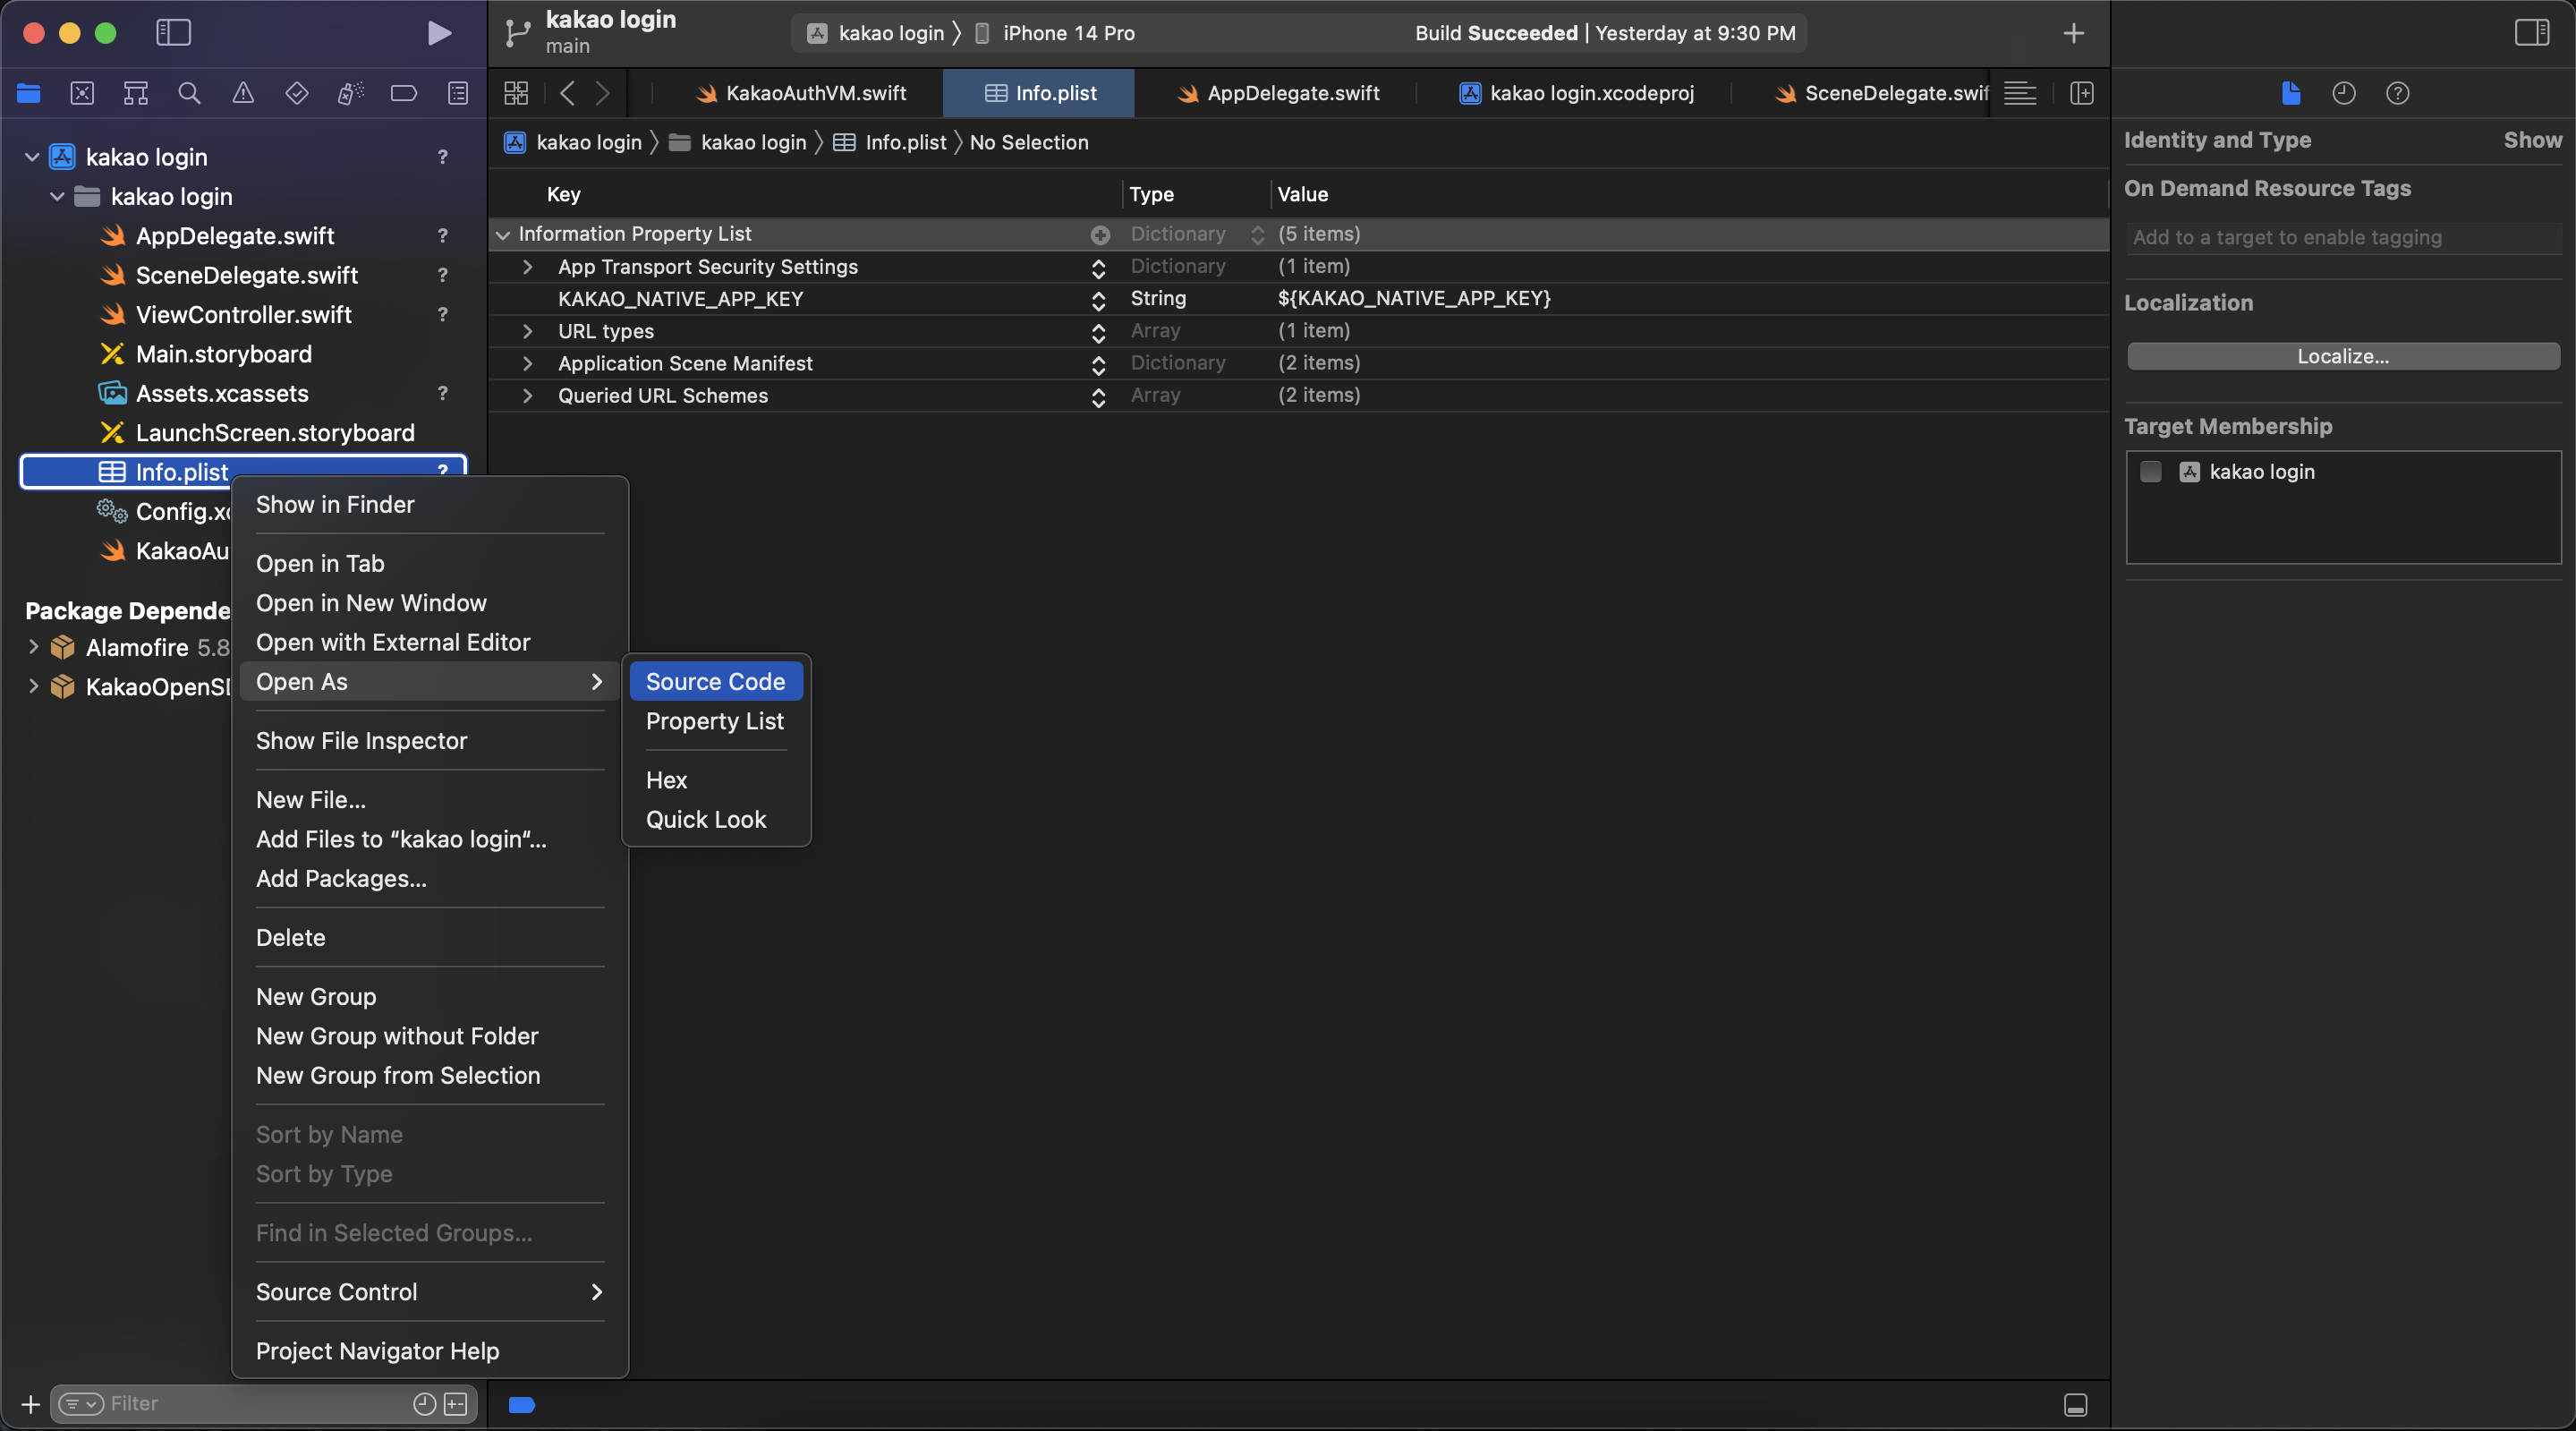Image resolution: width=2576 pixels, height=1431 pixels.
Task: Open the Source Control navigator icon
Action: pyautogui.click(x=82, y=93)
